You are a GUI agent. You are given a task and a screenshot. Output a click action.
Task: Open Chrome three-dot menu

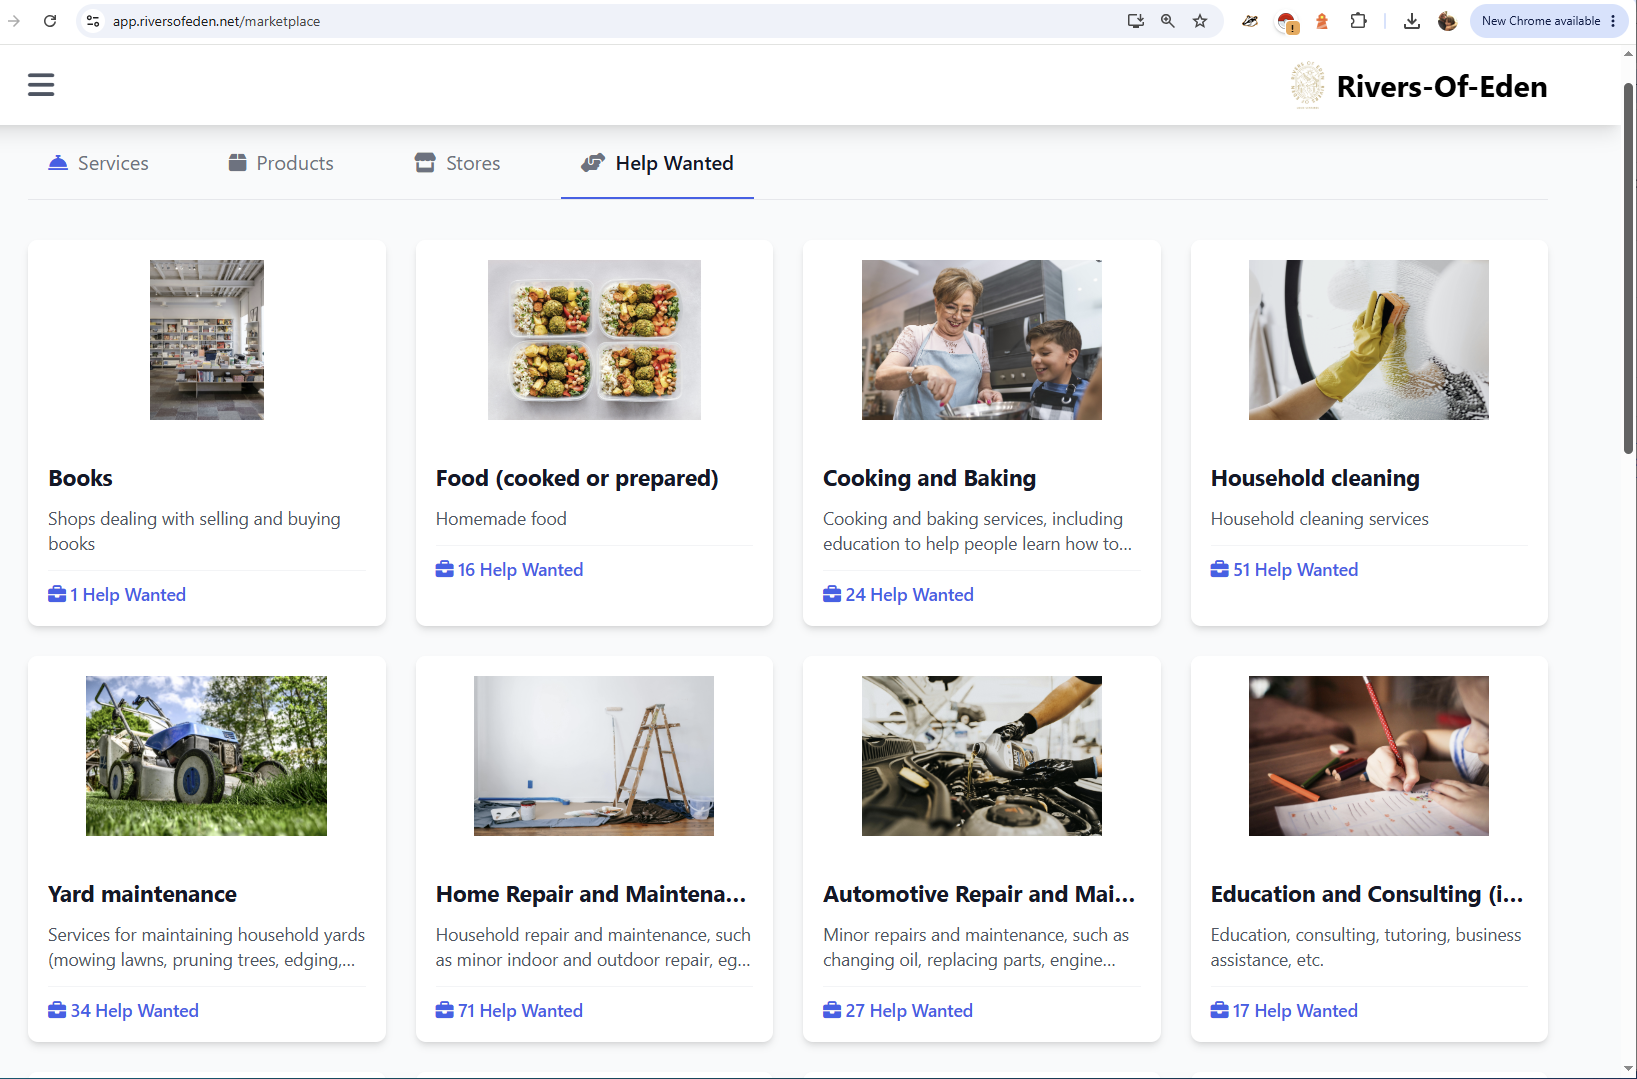tap(1613, 21)
